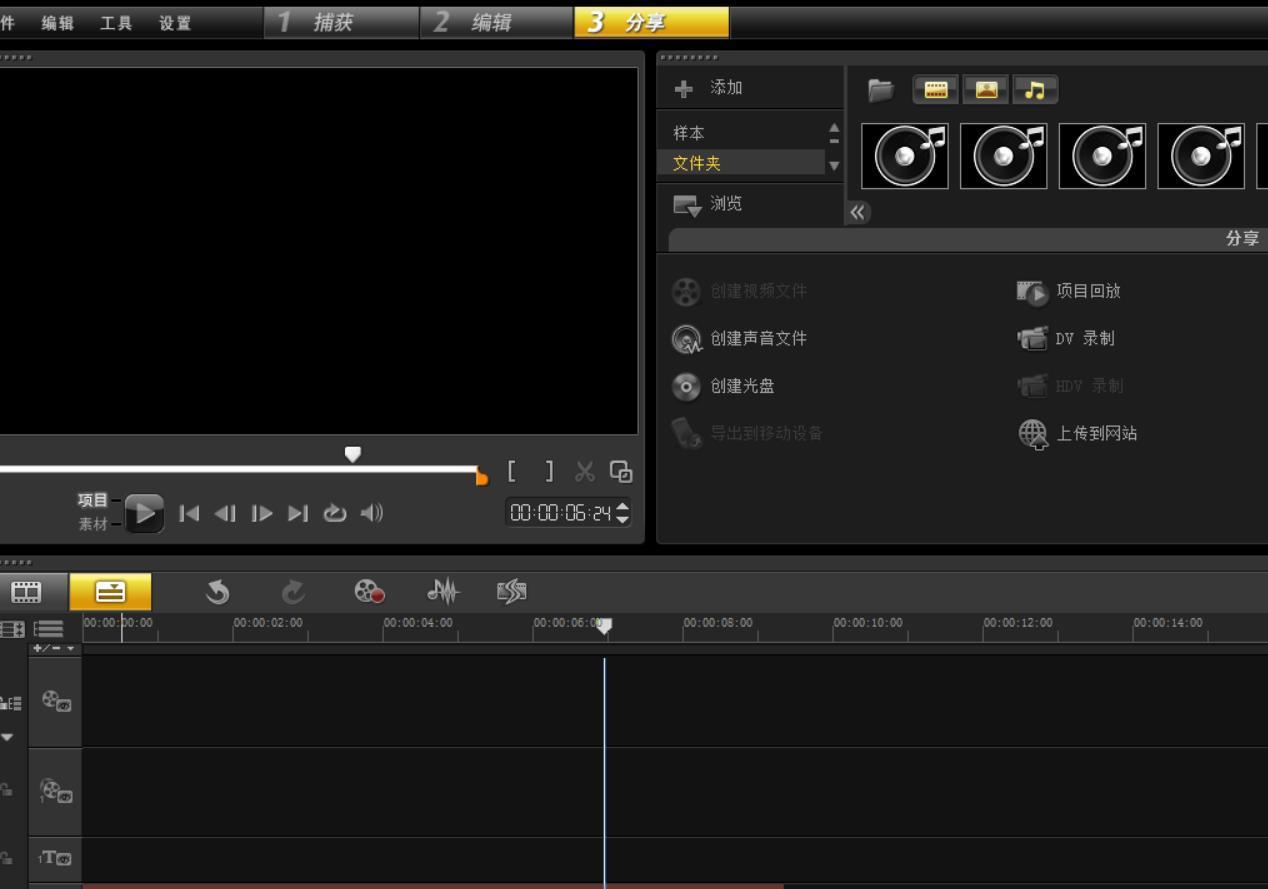The height and width of the screenshot is (889, 1268).
Task: Click 上传到网站 option
Action: tap(1077, 434)
